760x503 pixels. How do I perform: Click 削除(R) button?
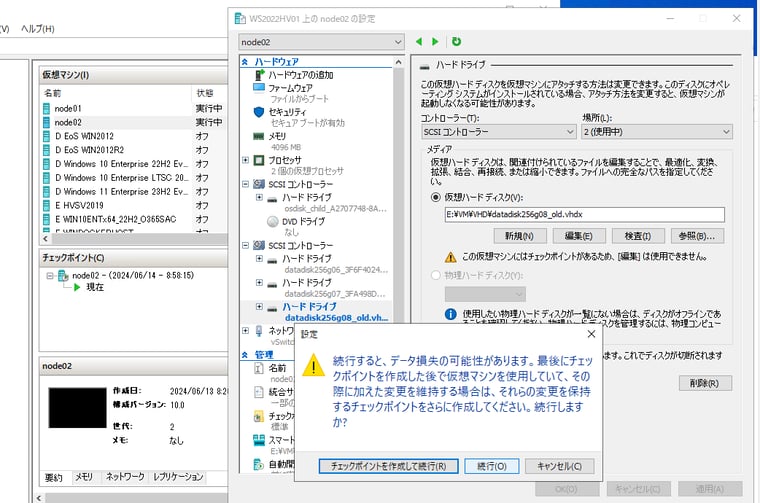click(704, 383)
